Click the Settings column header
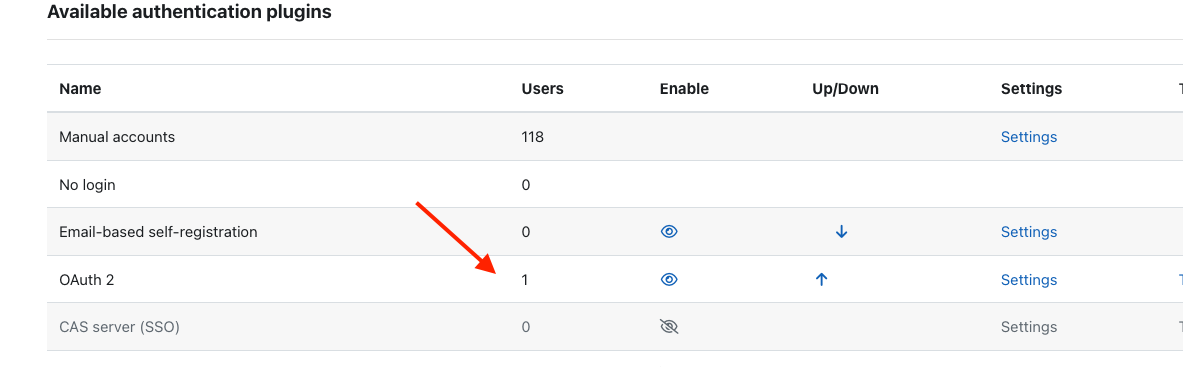This screenshot has width=1183, height=367. tap(1031, 88)
